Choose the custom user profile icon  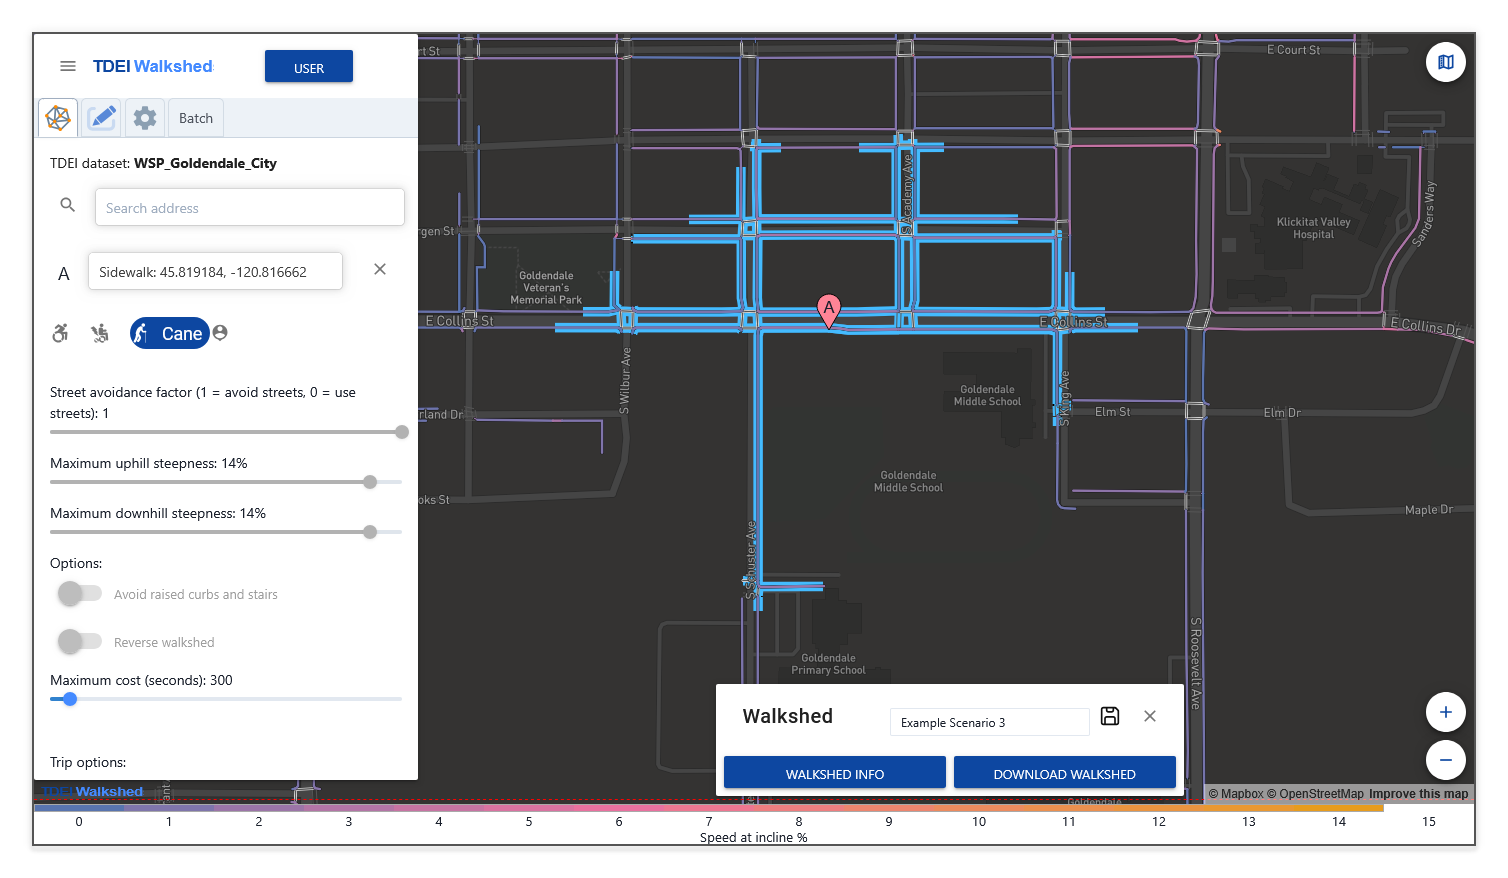point(220,333)
